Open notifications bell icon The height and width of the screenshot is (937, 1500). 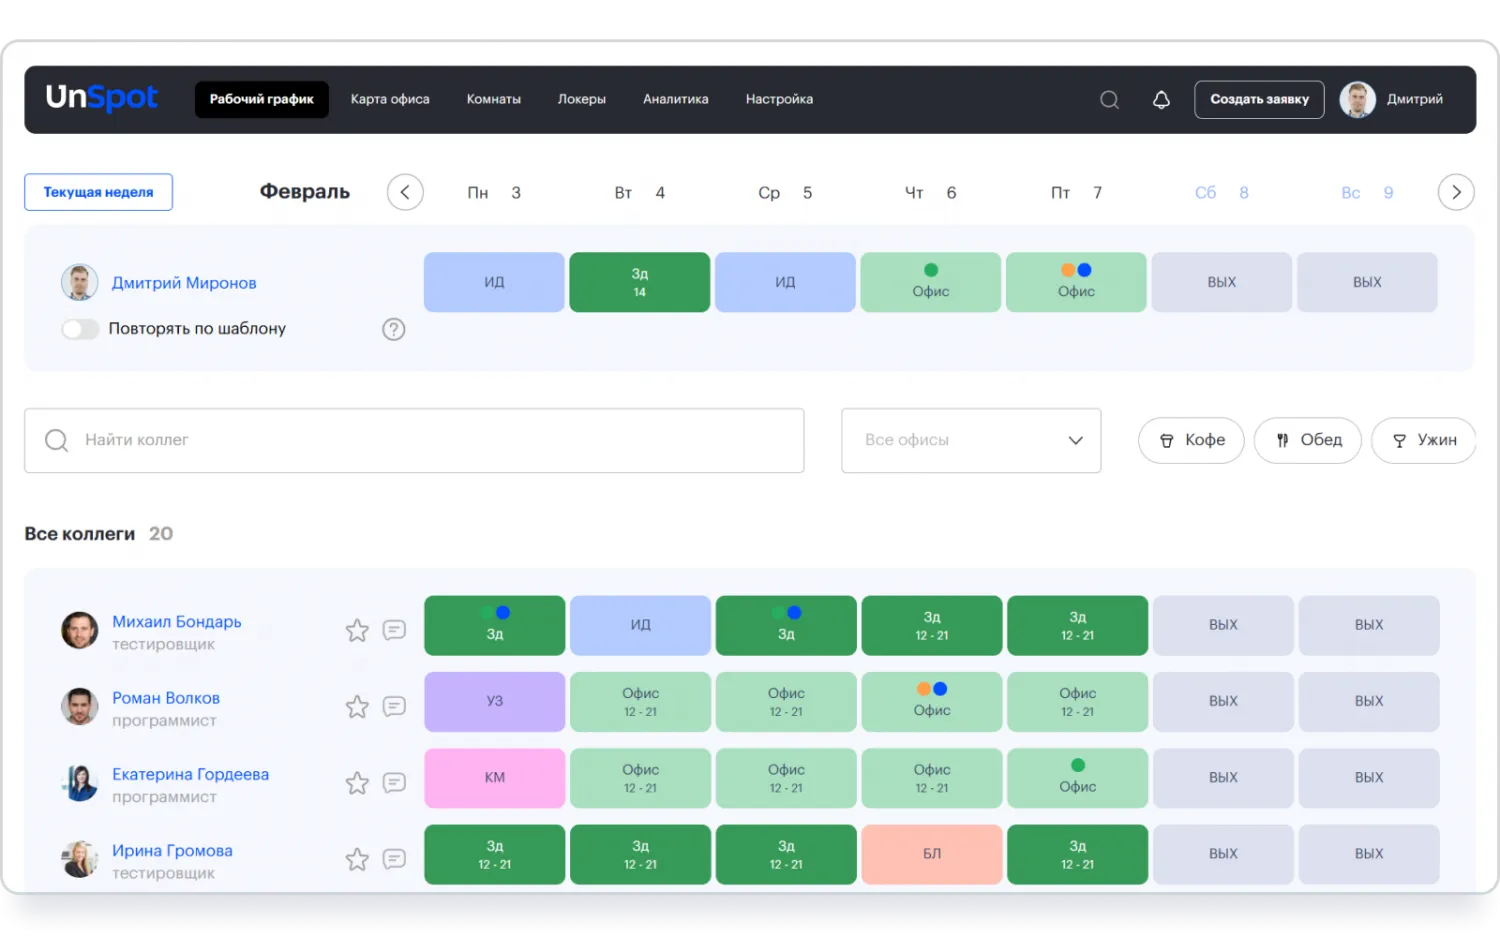coord(1161,100)
